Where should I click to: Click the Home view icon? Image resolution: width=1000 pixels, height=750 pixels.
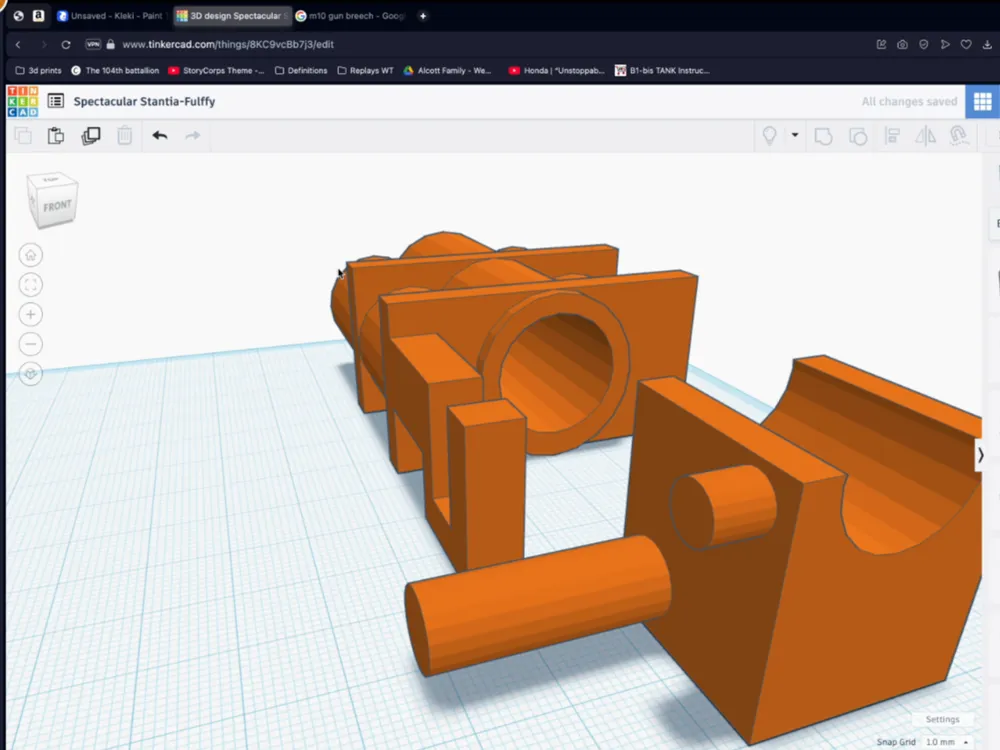click(31, 254)
